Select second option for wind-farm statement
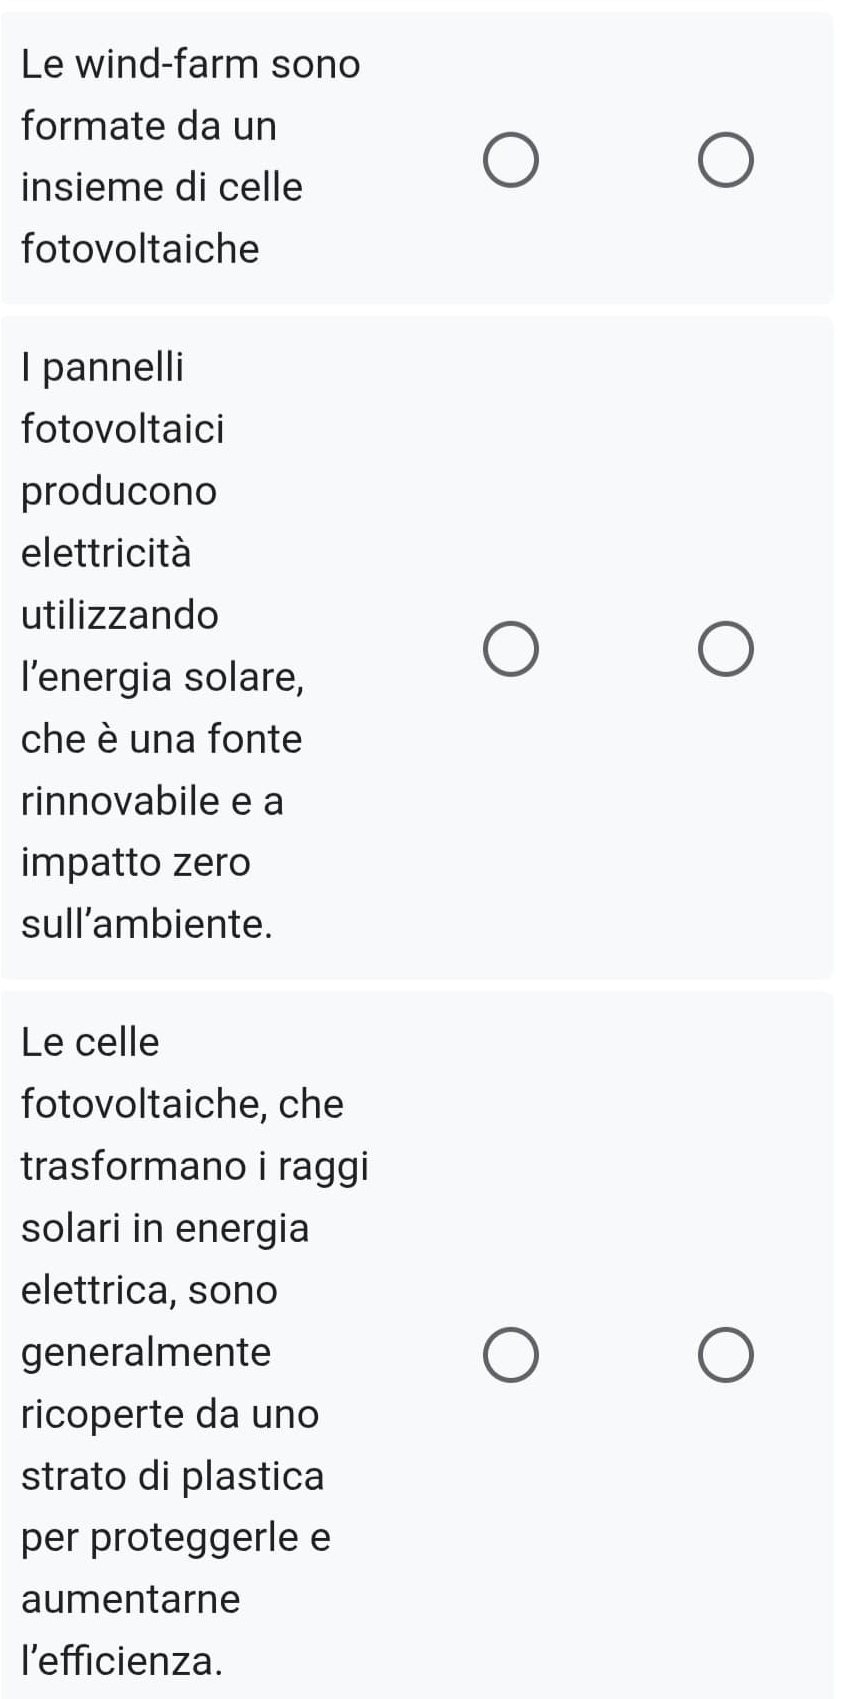 tap(725, 160)
